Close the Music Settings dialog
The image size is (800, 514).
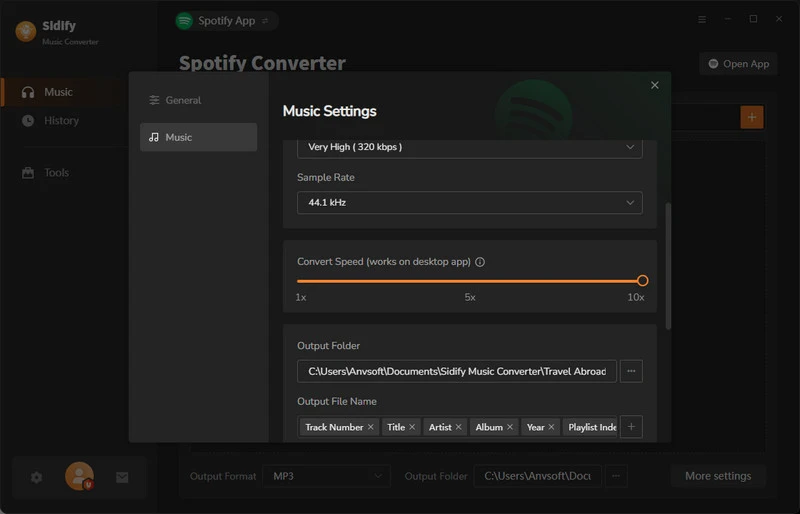(655, 85)
